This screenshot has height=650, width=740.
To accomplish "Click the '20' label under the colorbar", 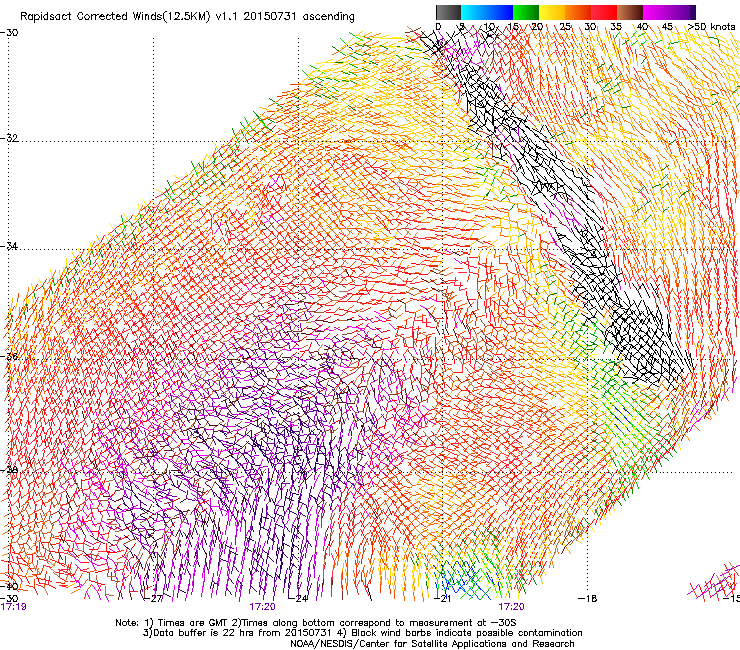I will (x=537, y=26).
